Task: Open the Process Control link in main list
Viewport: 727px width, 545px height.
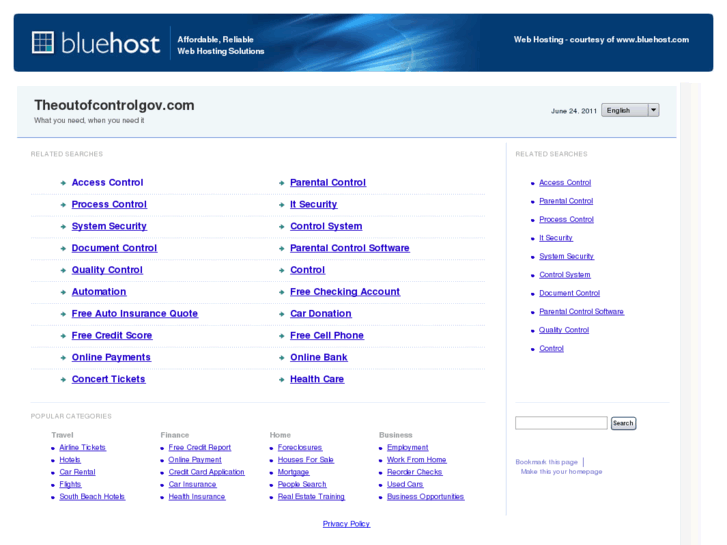Action: pos(109,205)
